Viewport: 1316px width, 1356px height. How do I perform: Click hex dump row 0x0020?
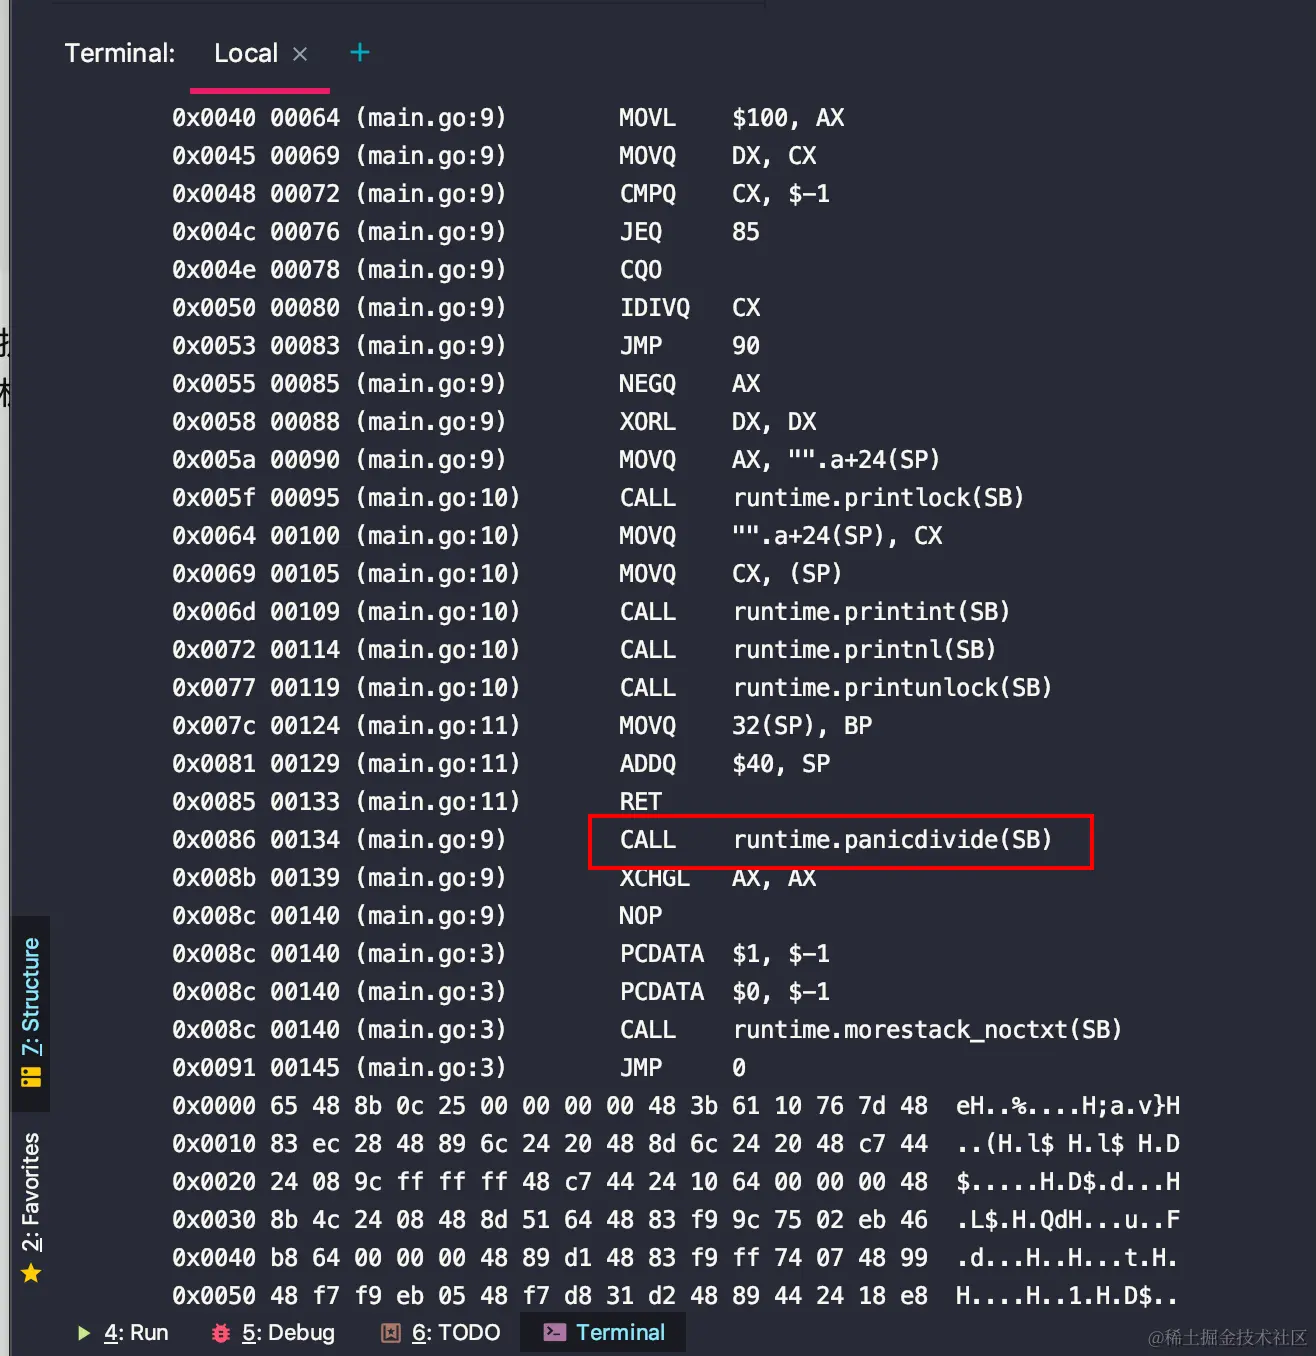676,1182
